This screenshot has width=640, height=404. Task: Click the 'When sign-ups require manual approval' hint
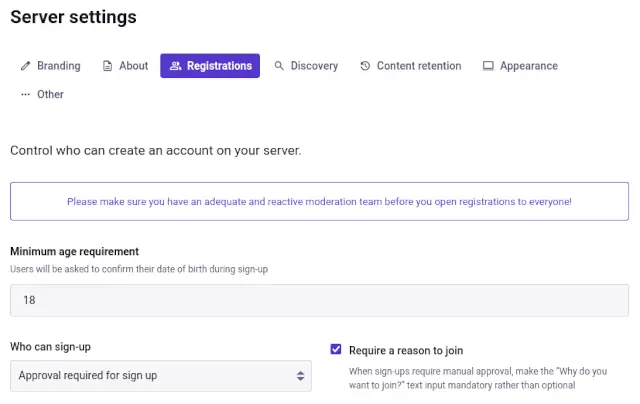(x=478, y=378)
